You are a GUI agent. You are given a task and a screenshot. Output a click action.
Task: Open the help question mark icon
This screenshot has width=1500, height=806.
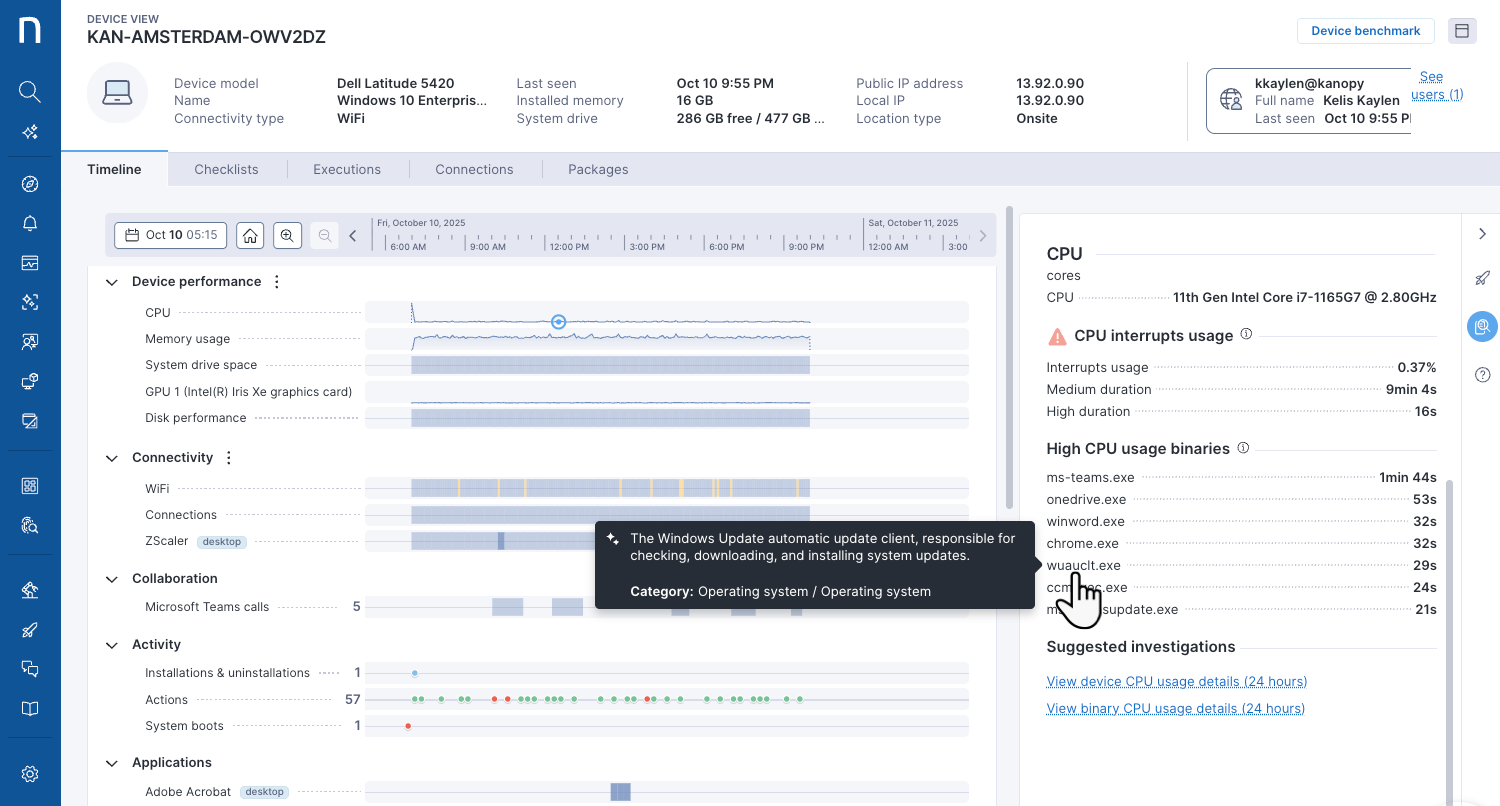point(1482,375)
